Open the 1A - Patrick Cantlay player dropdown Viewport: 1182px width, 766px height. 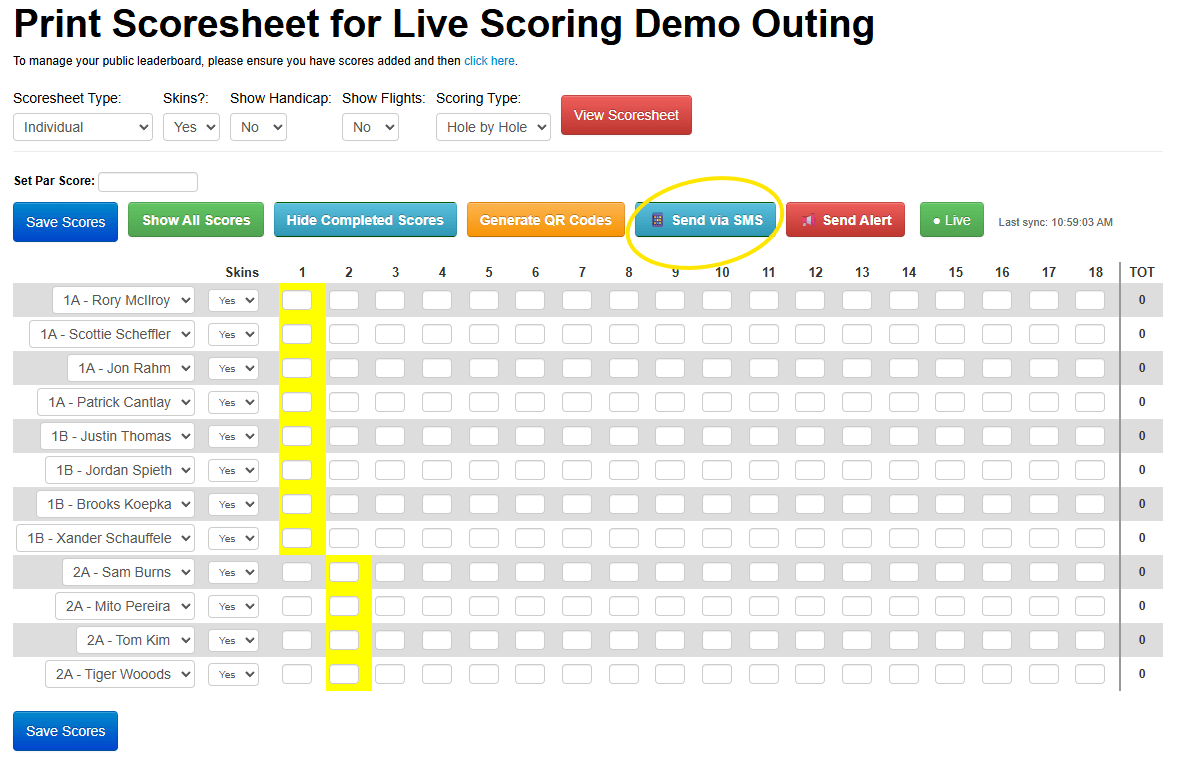116,402
